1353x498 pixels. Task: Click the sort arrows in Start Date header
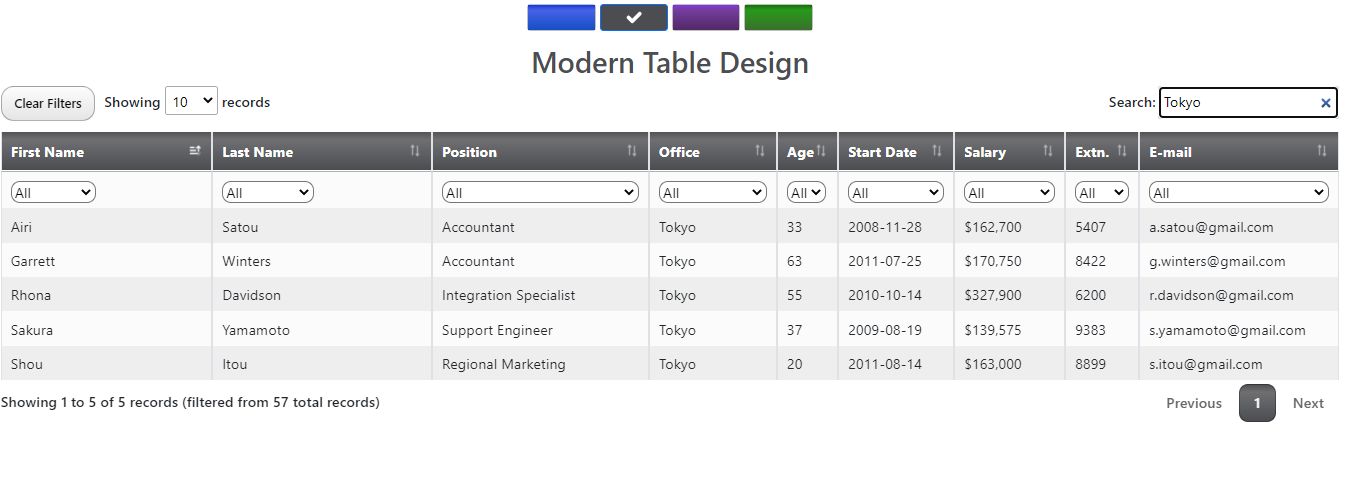pyautogui.click(x=937, y=151)
